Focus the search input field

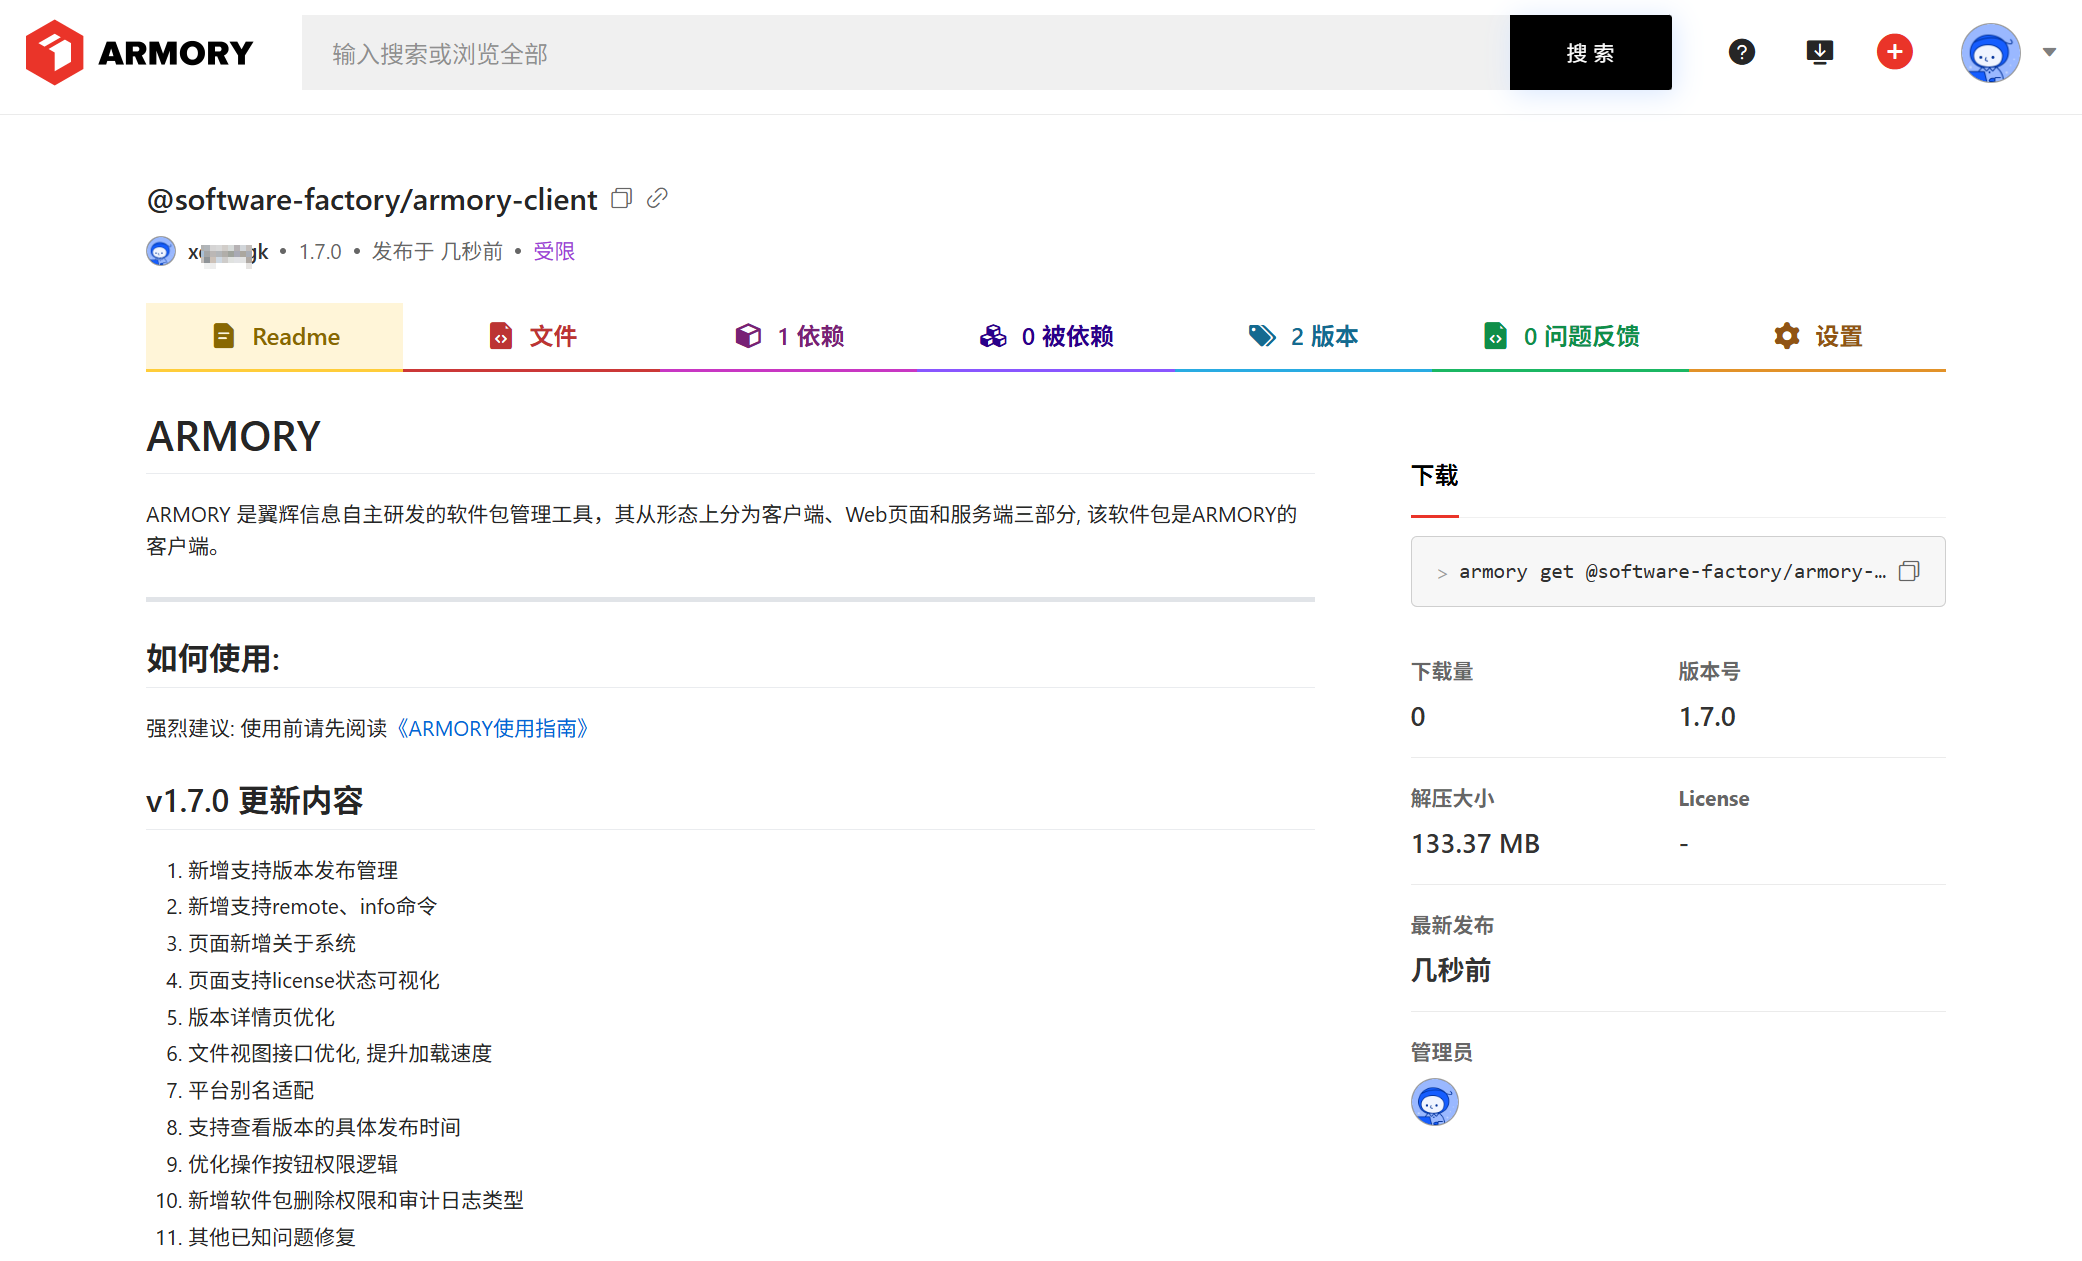tap(905, 53)
